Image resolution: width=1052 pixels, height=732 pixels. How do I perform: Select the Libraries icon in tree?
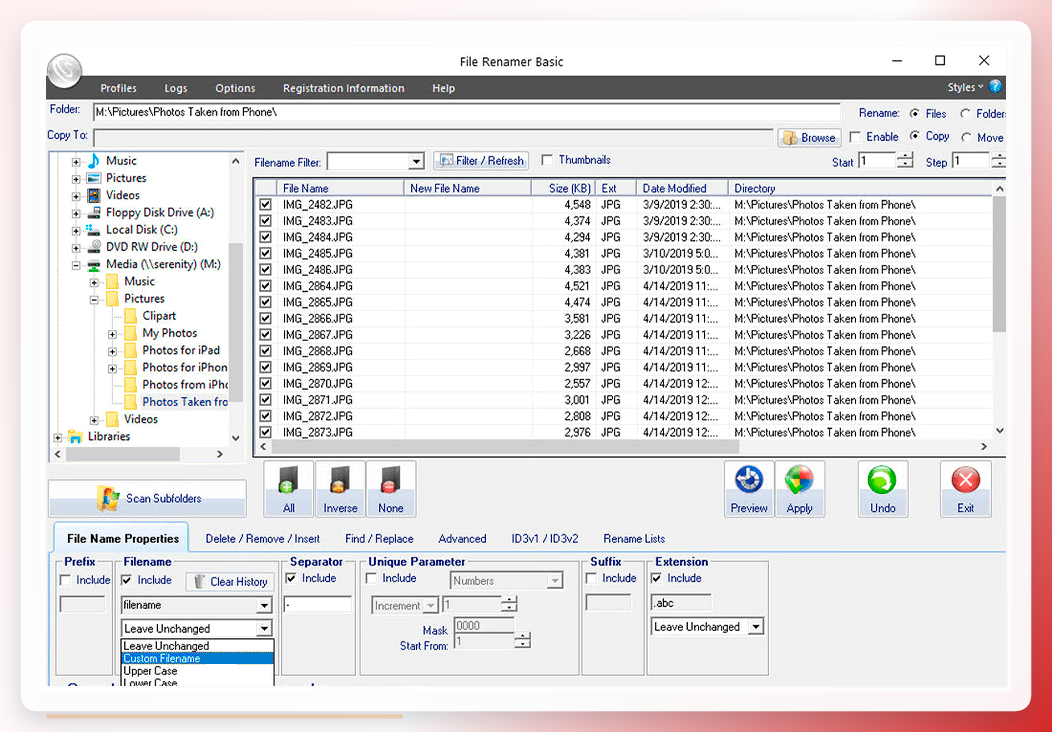76,437
